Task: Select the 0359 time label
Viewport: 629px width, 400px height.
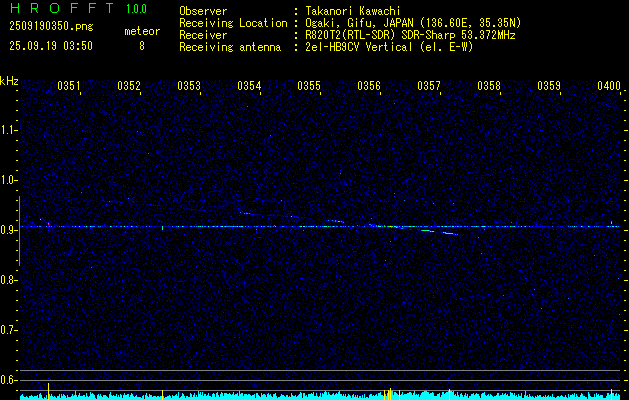Action: click(x=549, y=87)
